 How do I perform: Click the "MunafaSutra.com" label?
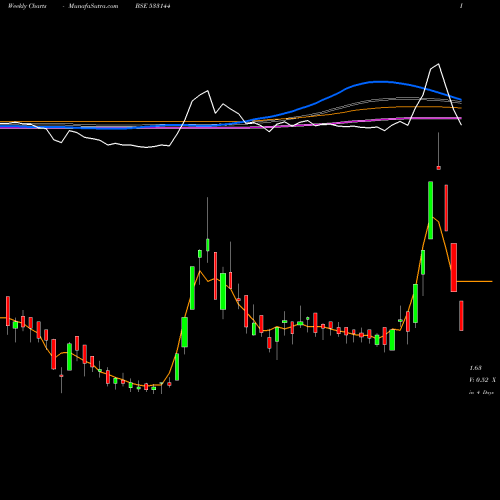(93, 6)
